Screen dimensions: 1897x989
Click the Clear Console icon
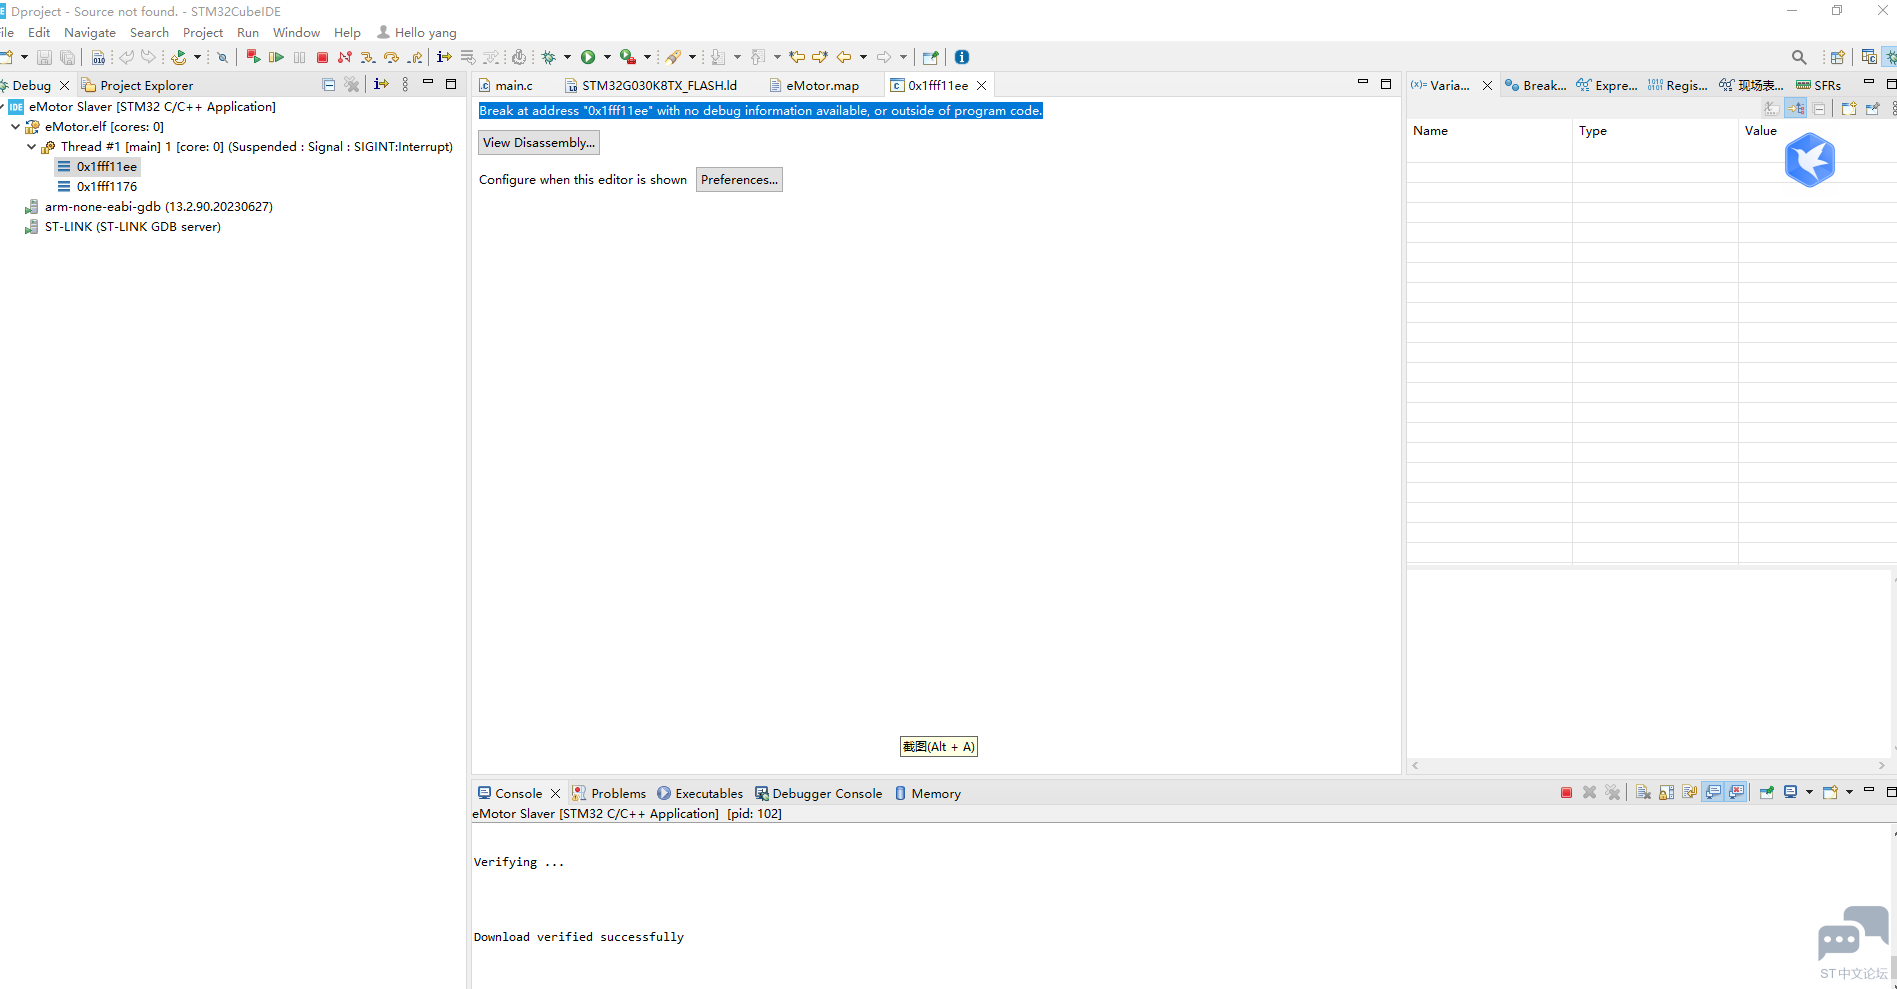point(1643,792)
